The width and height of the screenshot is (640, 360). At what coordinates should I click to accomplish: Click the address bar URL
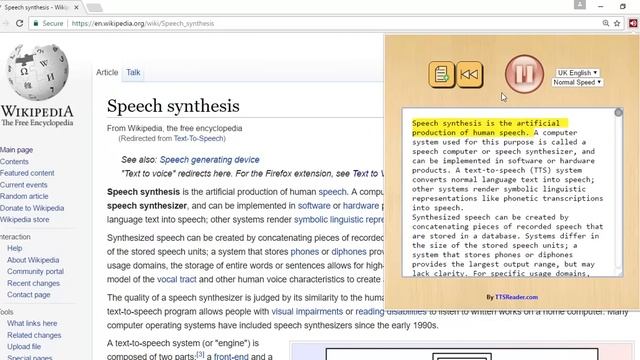pos(143,23)
